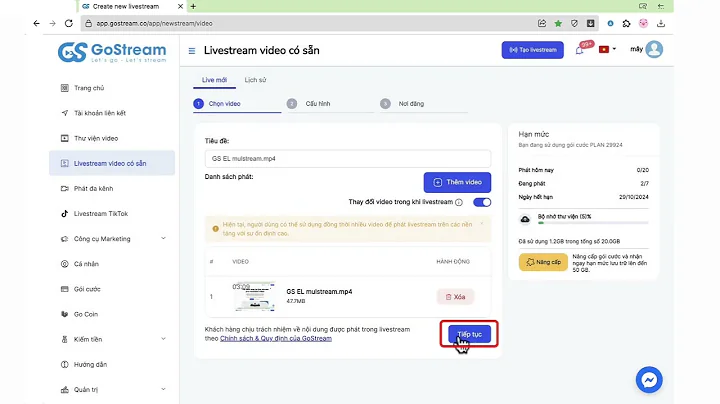This screenshot has width=720, height=404.
Task: Click the pink browser profile icon
Action: (643, 23)
